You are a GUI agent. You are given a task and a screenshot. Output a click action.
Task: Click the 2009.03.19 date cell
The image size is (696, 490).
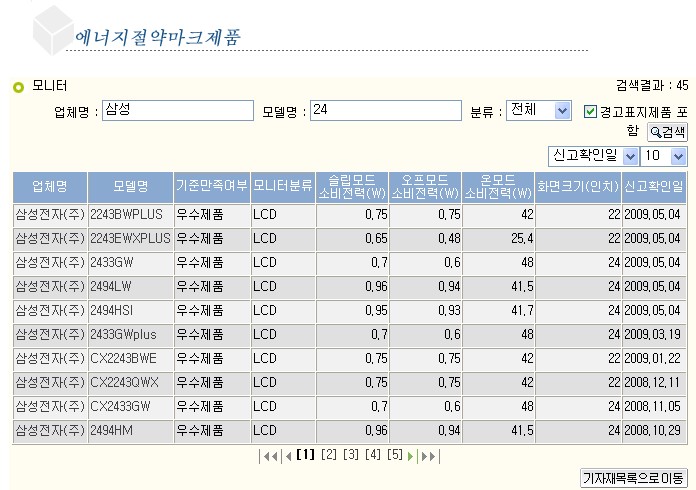click(652, 335)
